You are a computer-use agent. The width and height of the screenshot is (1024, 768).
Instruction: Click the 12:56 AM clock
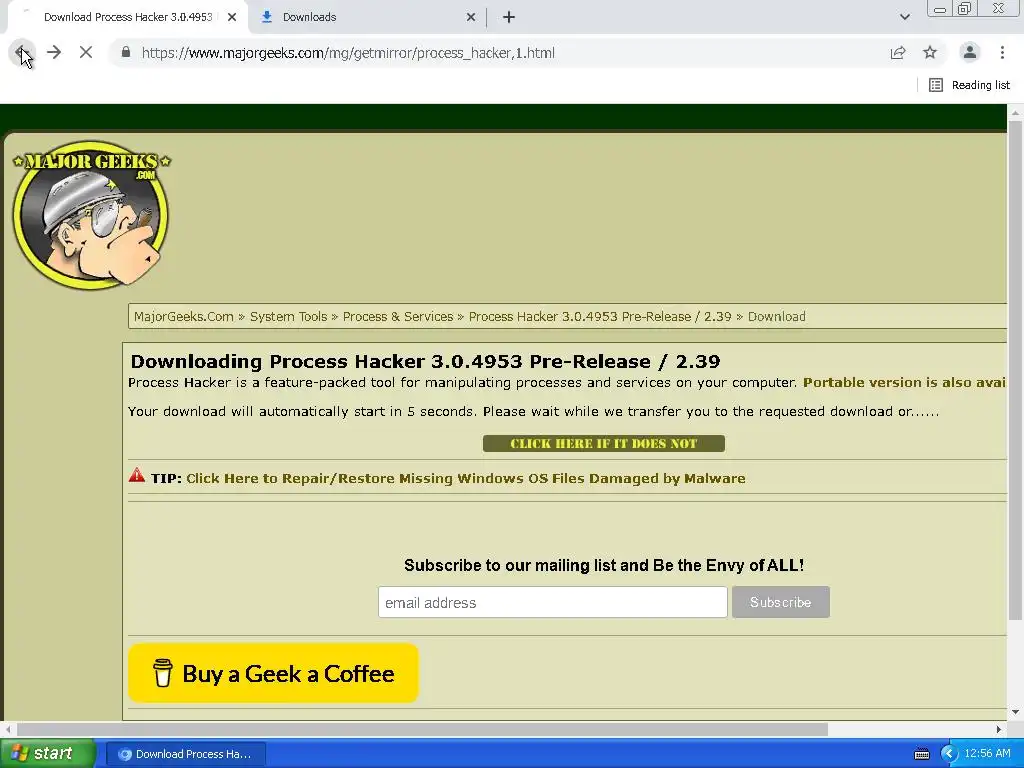987,754
